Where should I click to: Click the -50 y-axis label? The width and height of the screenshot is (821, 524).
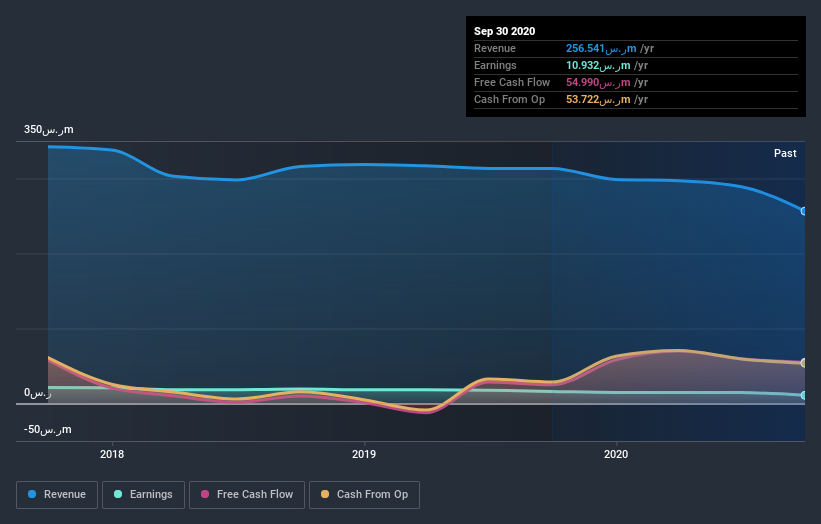[48, 430]
